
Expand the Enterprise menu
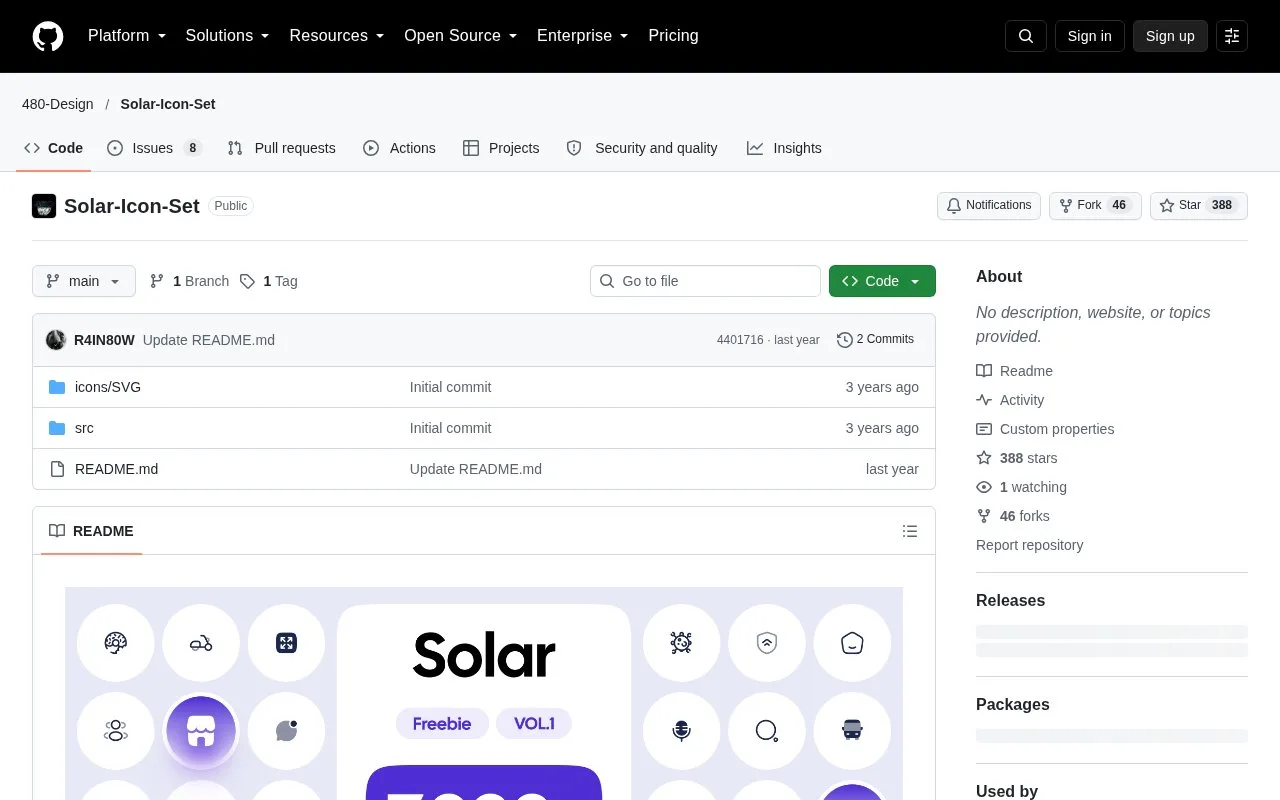click(582, 36)
